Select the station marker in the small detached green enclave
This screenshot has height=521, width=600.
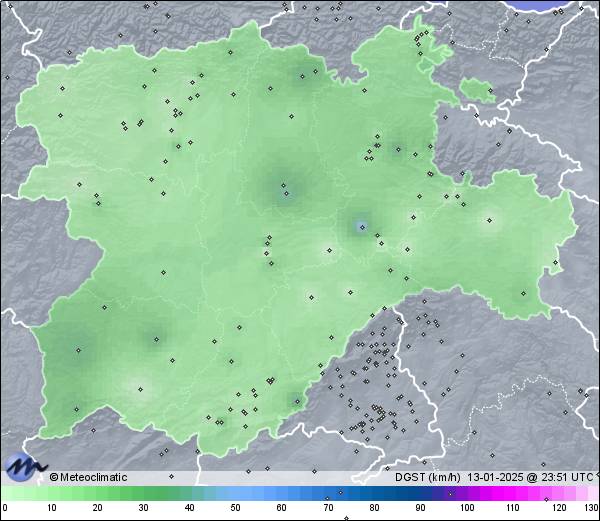(490, 91)
